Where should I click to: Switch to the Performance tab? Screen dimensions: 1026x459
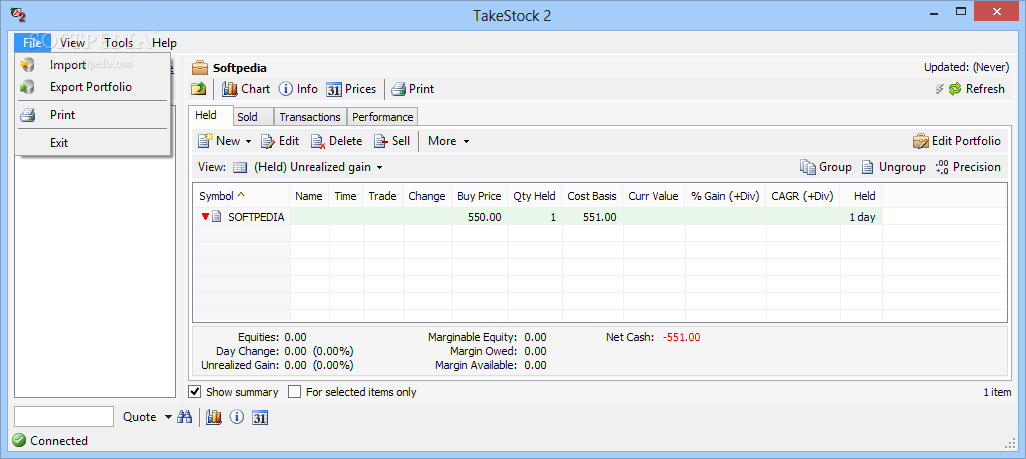383,117
